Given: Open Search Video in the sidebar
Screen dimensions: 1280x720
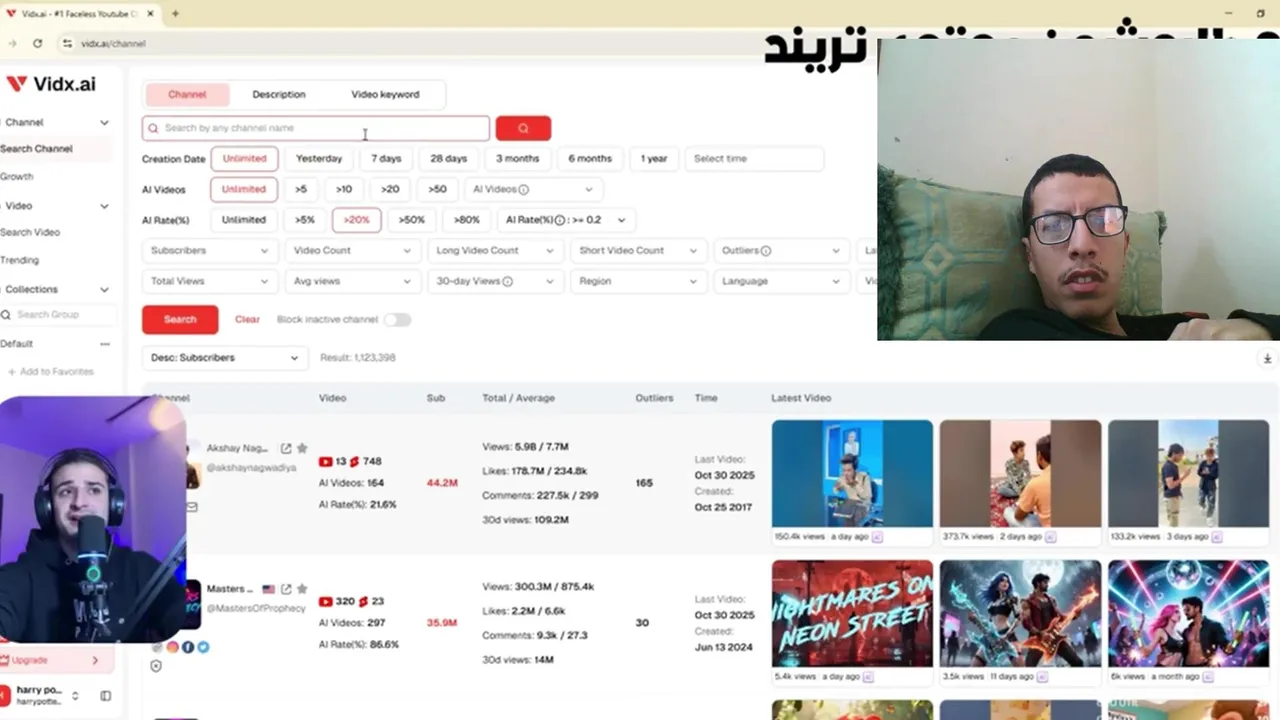Looking at the screenshot, I should (x=30, y=232).
